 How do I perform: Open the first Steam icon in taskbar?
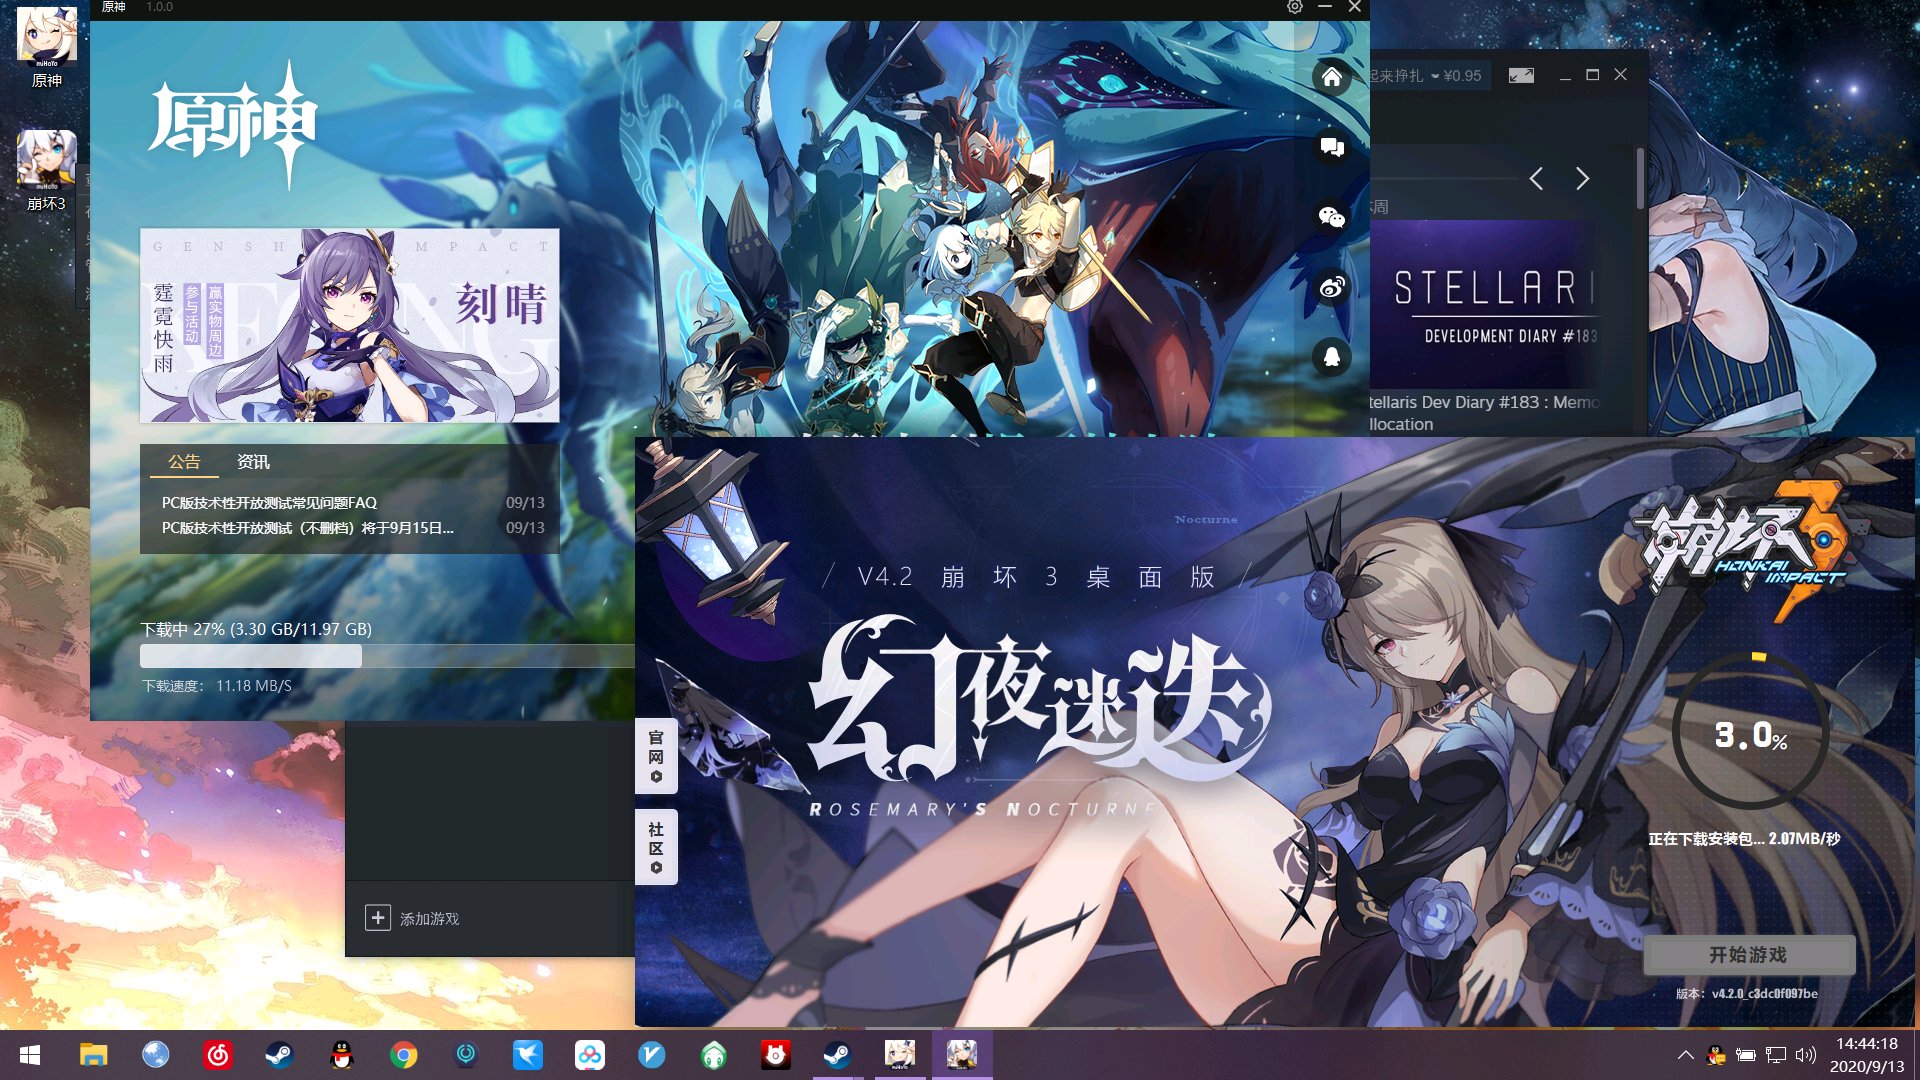(x=279, y=1055)
